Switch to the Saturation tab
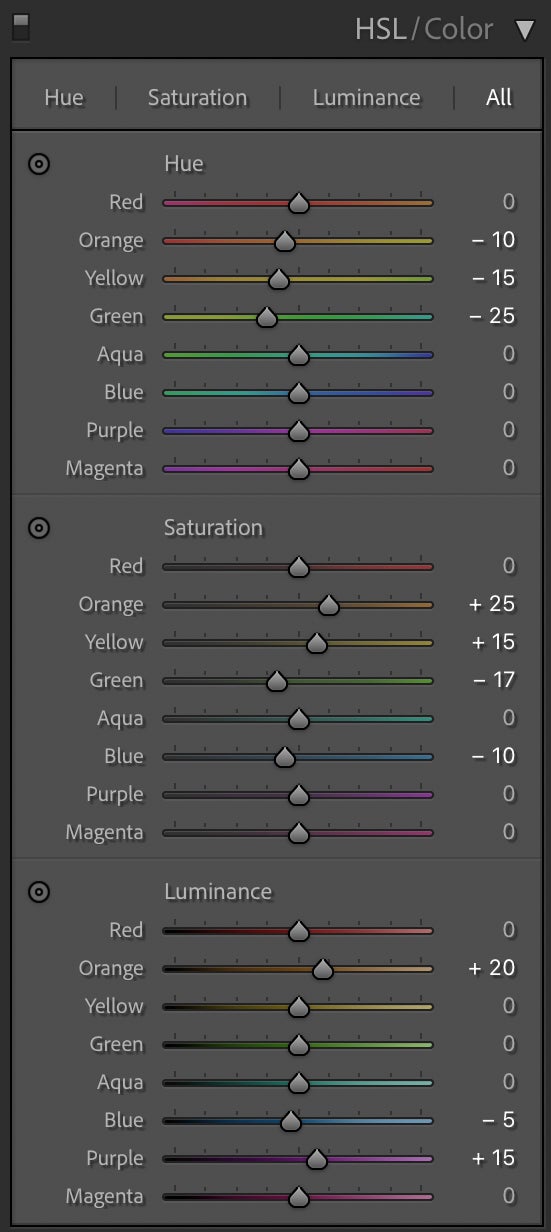Image resolution: width=551 pixels, height=1232 pixels. click(197, 98)
